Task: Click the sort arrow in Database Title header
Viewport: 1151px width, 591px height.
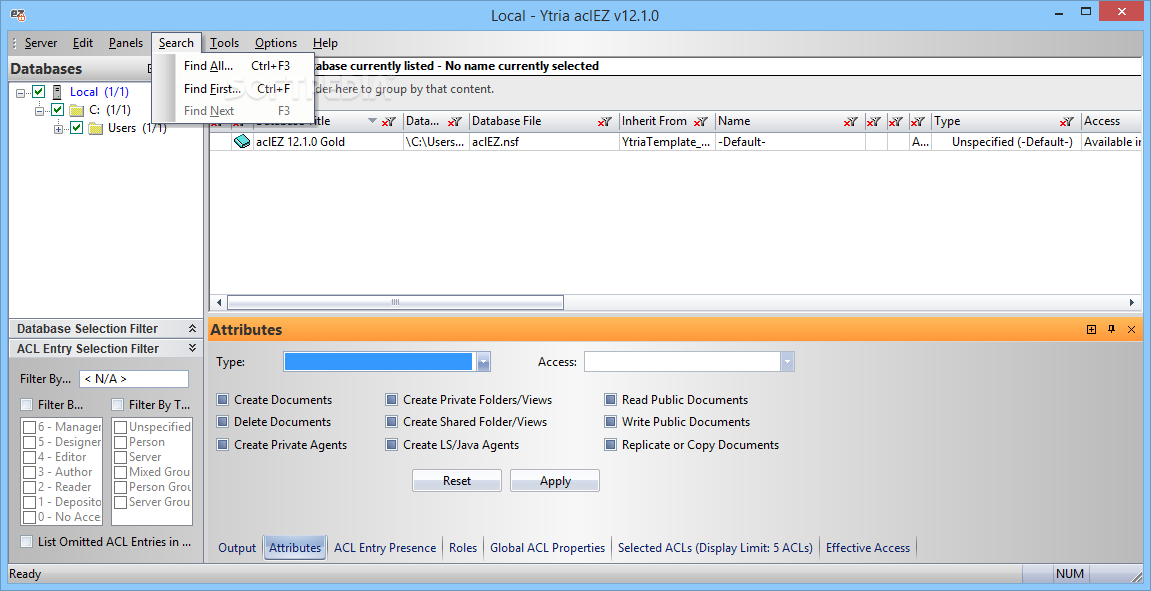Action: click(x=372, y=121)
